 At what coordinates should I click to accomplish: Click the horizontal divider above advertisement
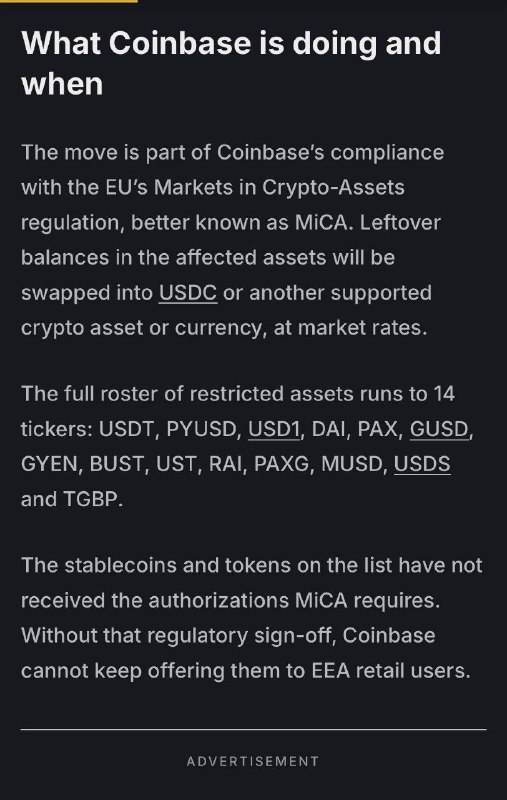[x=254, y=730]
